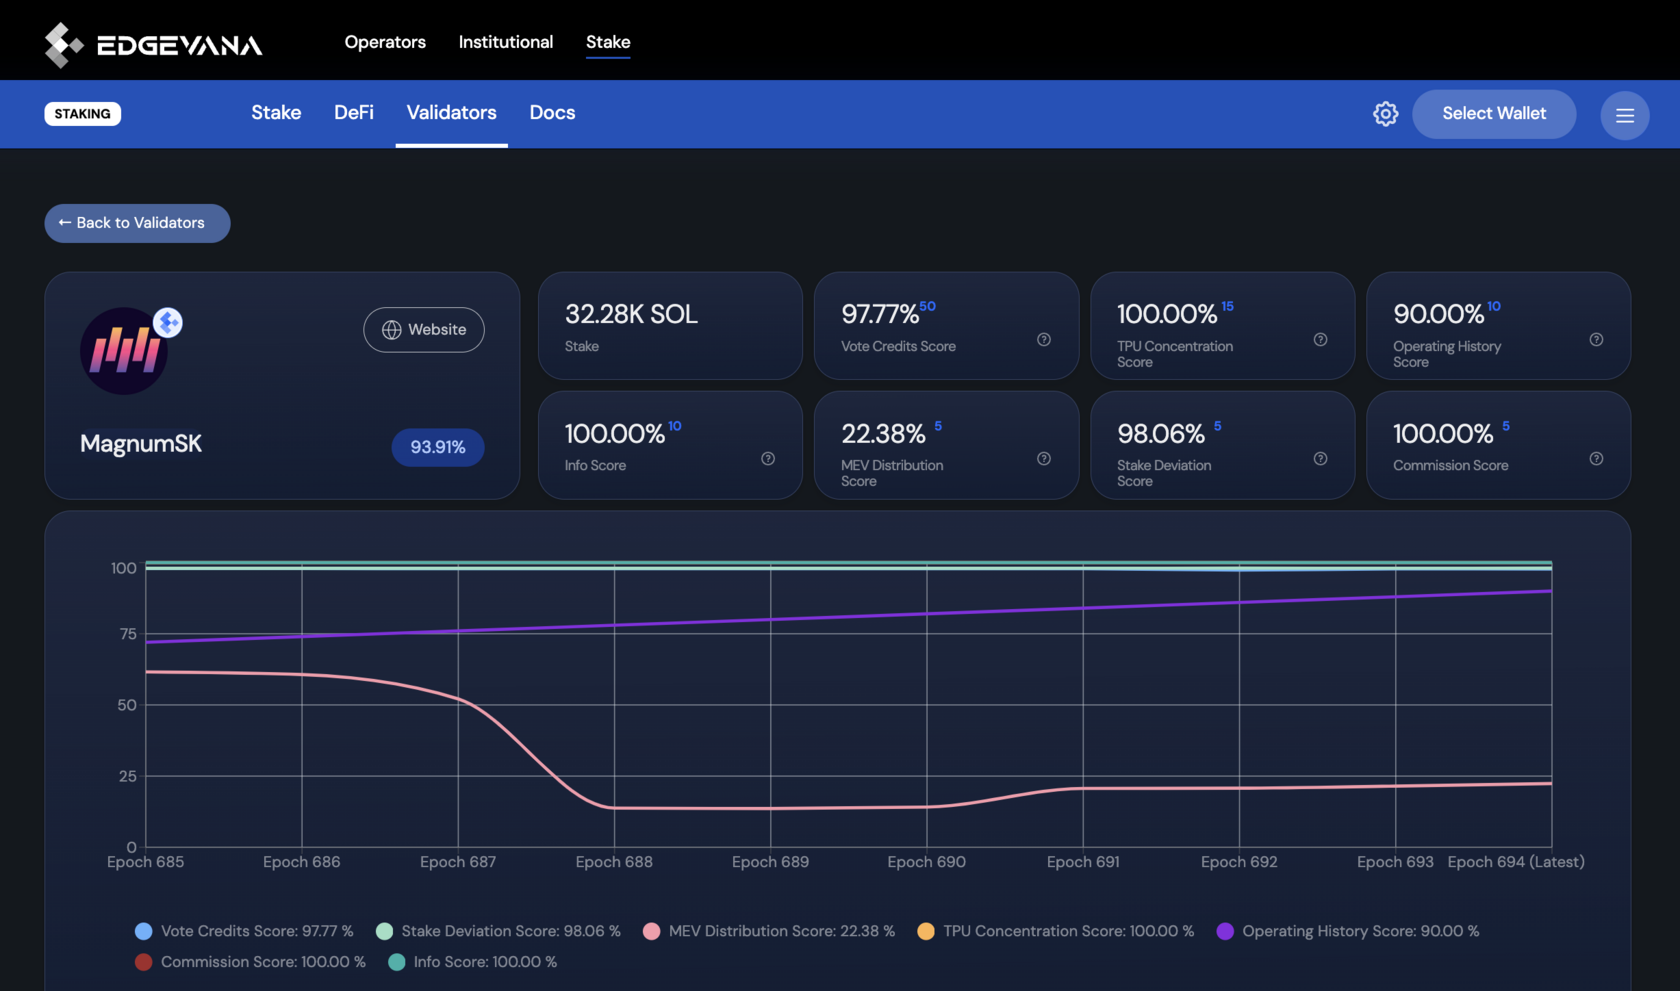Open the hamburger menu button

point(1624,115)
